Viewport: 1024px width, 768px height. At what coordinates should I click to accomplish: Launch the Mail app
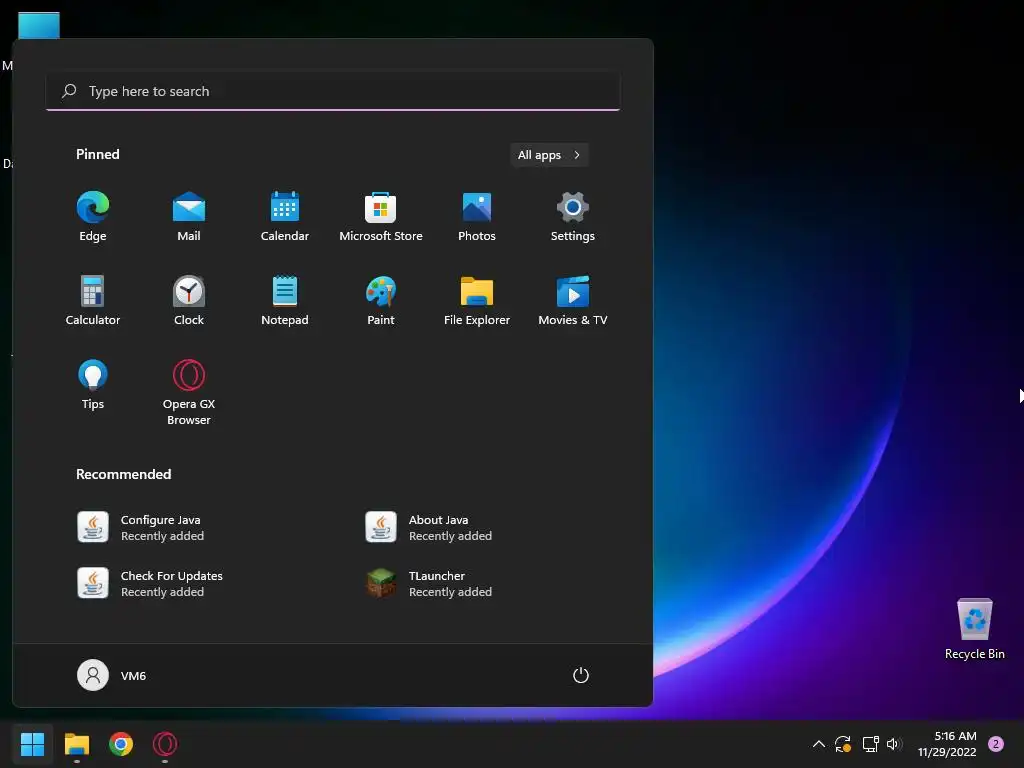(x=189, y=217)
